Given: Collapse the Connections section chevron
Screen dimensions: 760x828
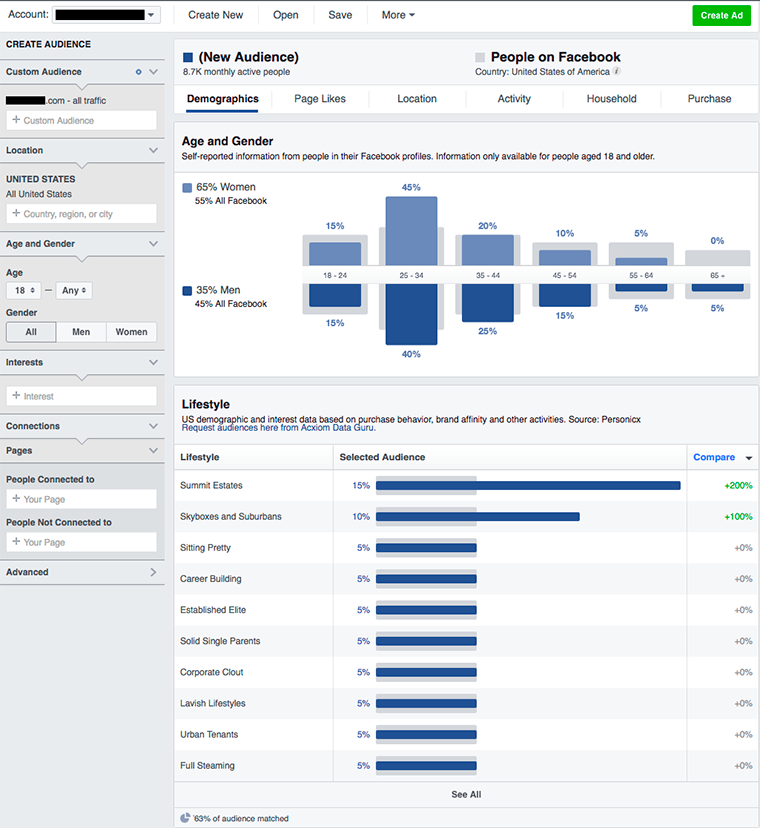Looking at the screenshot, I should point(154,426).
